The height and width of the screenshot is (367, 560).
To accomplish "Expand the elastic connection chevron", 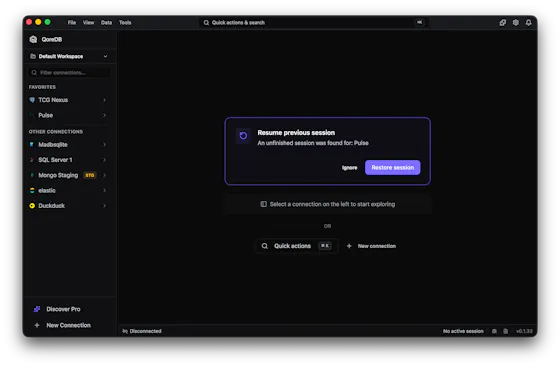I will pyautogui.click(x=105, y=191).
